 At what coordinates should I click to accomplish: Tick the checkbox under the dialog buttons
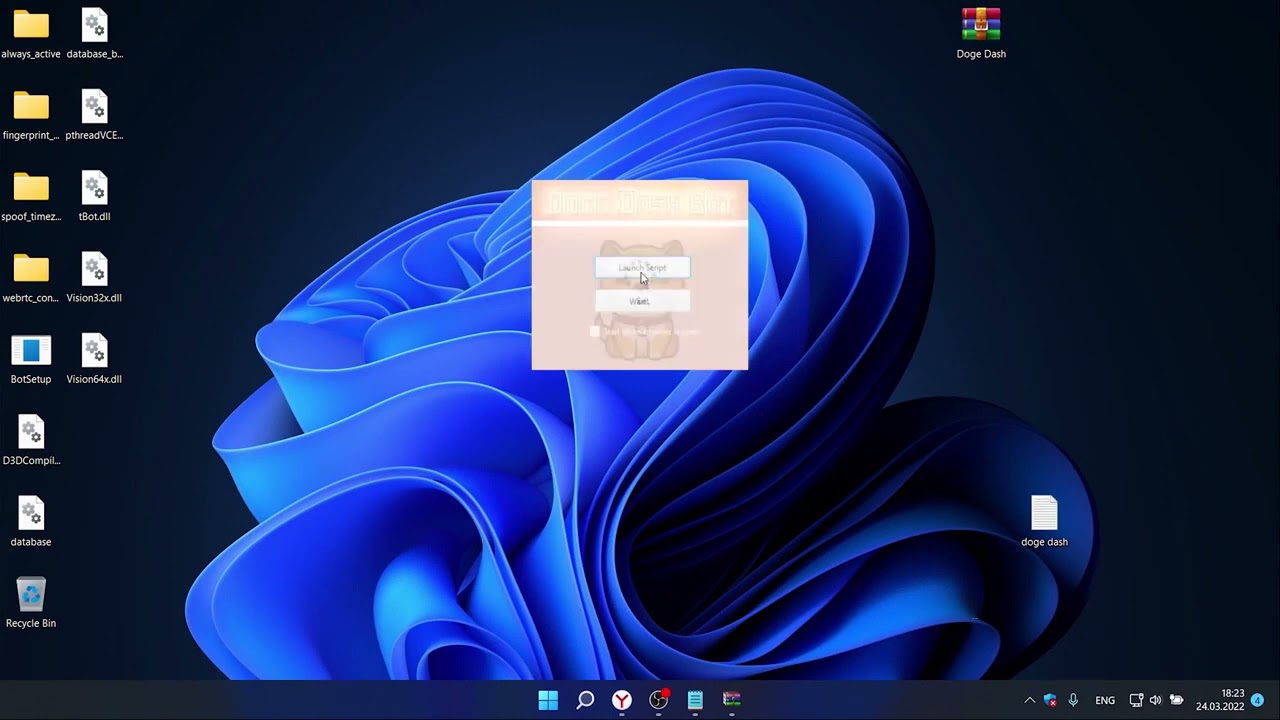(595, 331)
